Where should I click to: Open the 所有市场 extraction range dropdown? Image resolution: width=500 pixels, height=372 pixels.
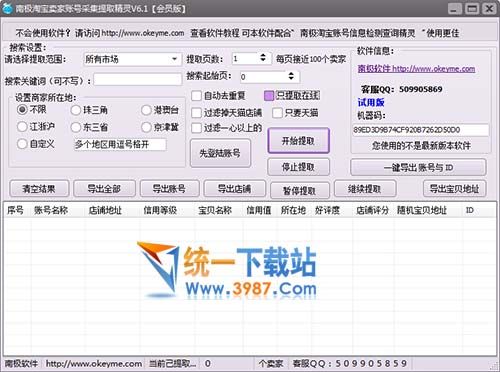point(132,60)
